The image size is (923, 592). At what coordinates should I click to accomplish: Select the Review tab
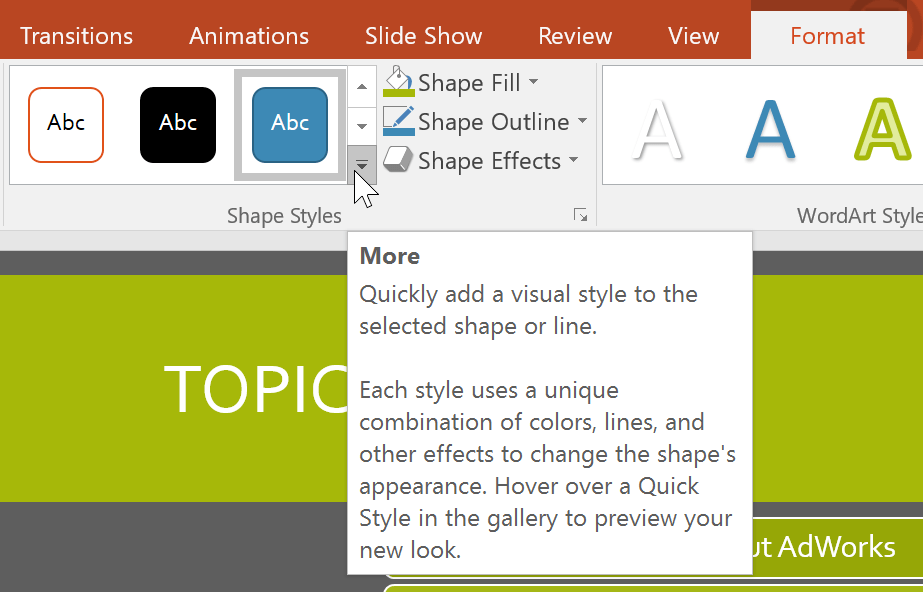pyautogui.click(x=574, y=35)
